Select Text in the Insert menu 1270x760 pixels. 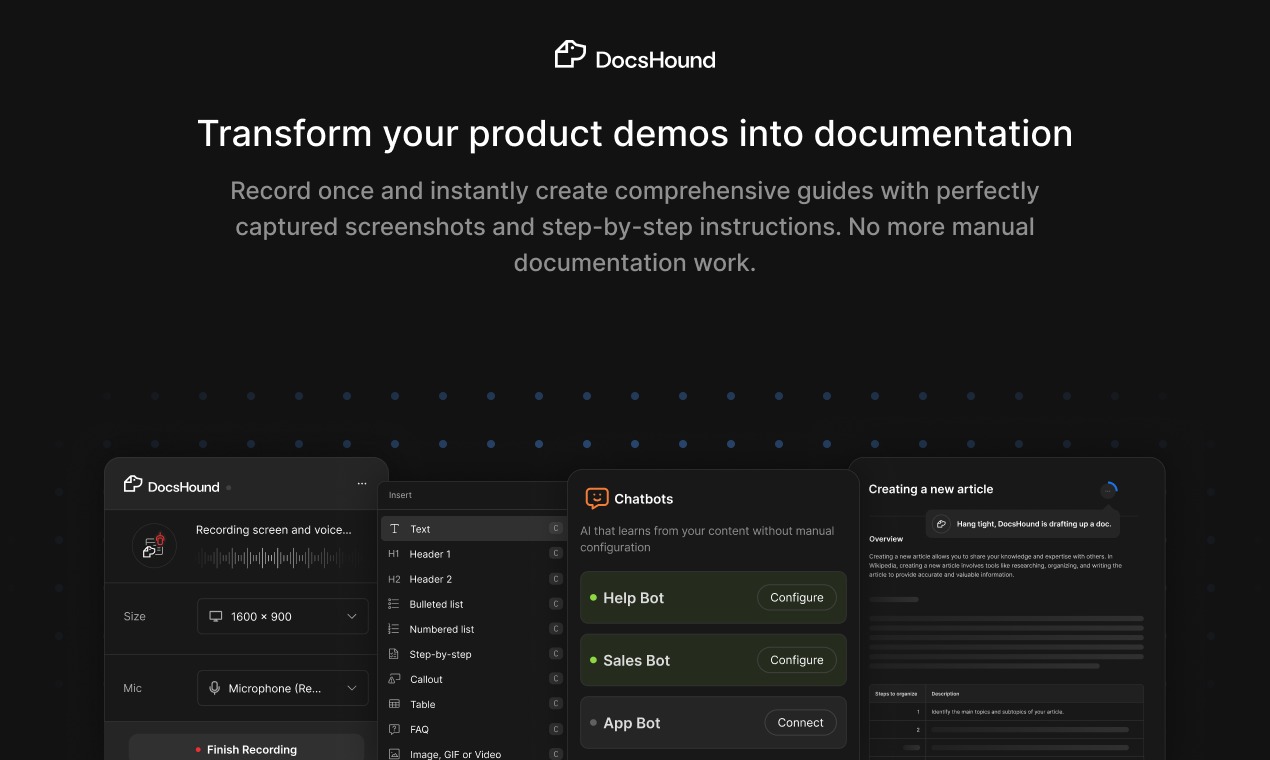(x=474, y=529)
